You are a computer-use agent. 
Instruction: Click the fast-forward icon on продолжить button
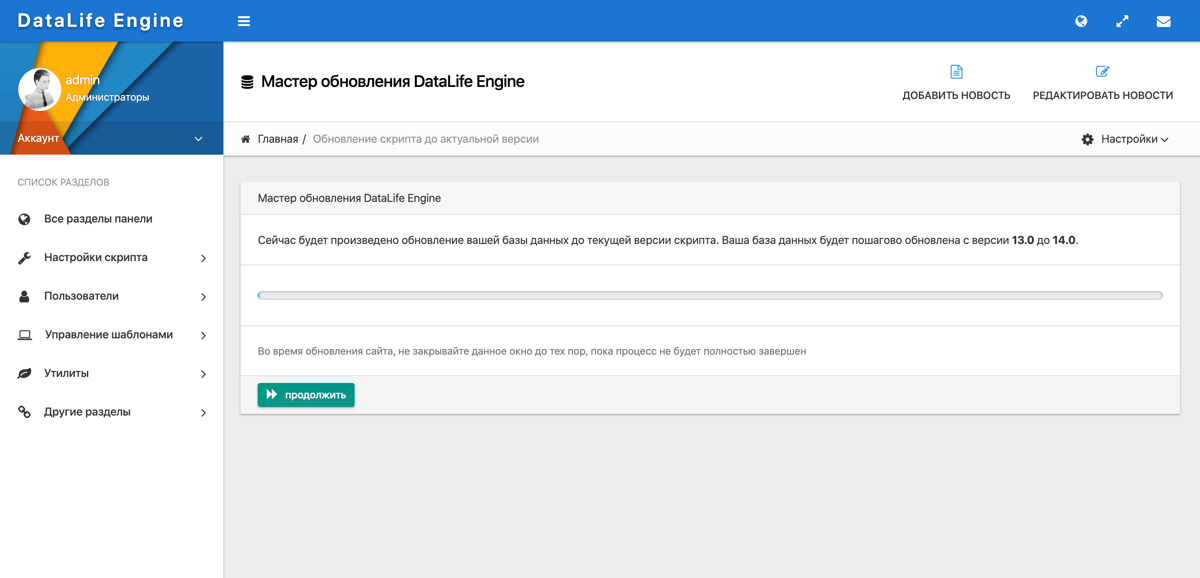click(x=272, y=395)
